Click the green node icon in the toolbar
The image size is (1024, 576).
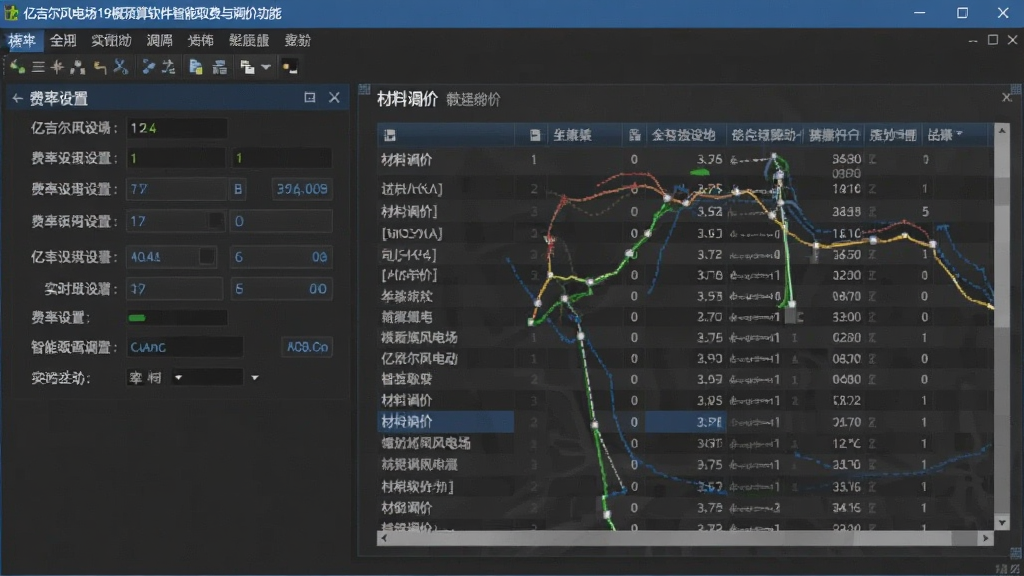tap(17, 67)
